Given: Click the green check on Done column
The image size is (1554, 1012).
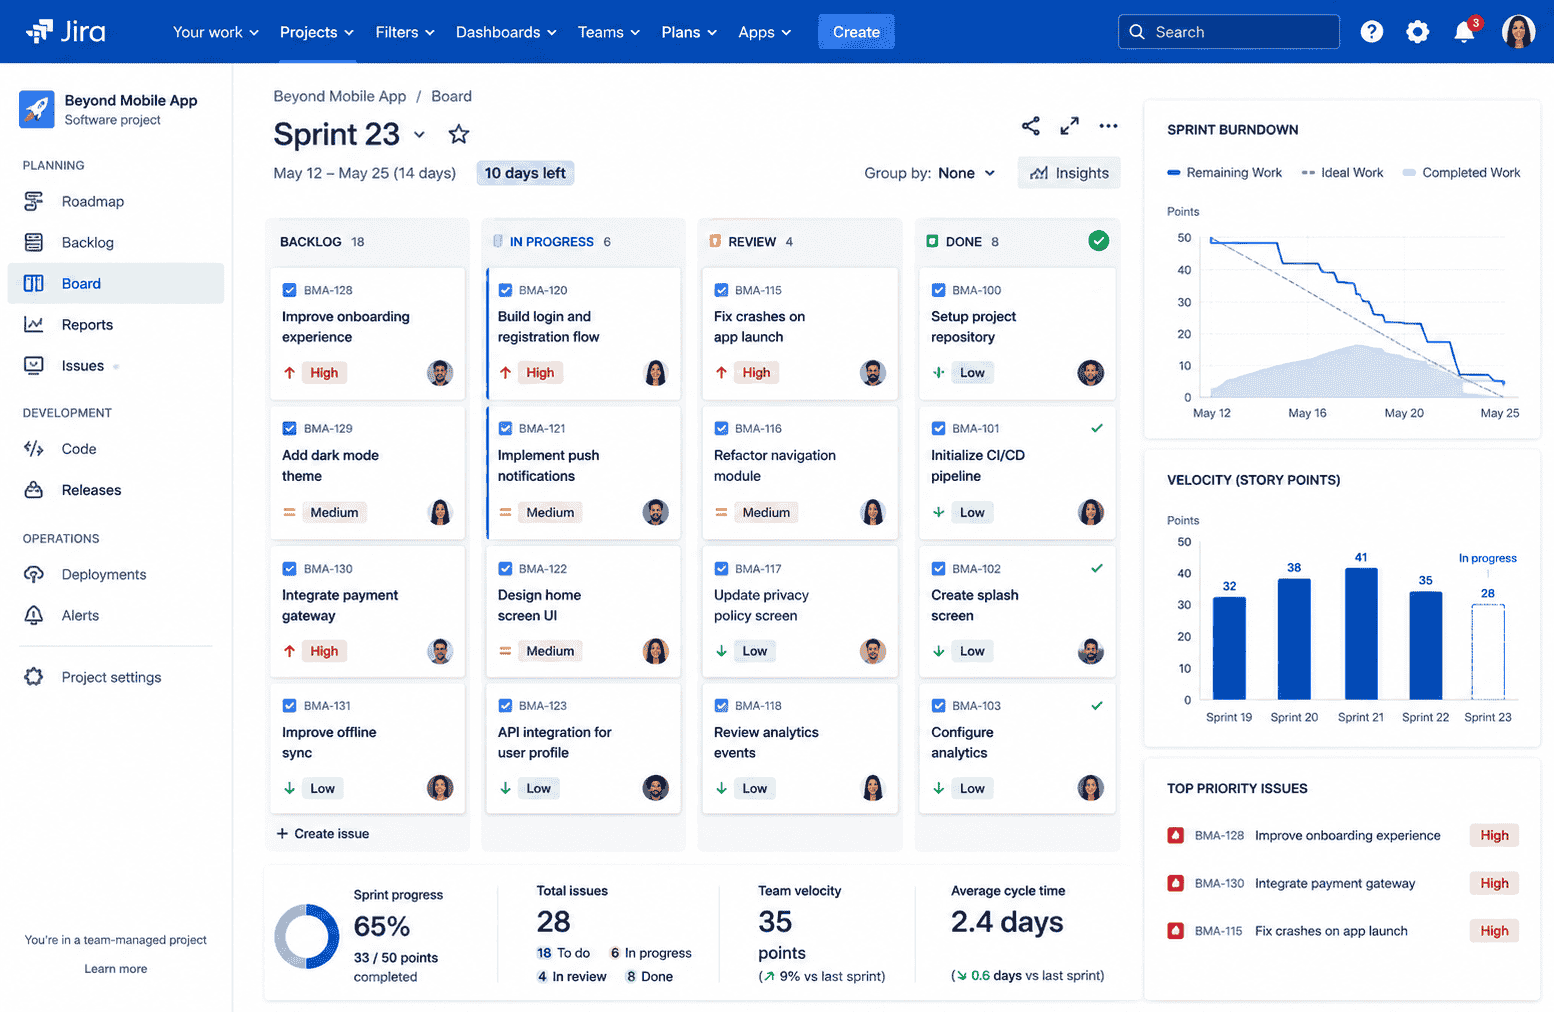Looking at the screenshot, I should pos(1098,241).
